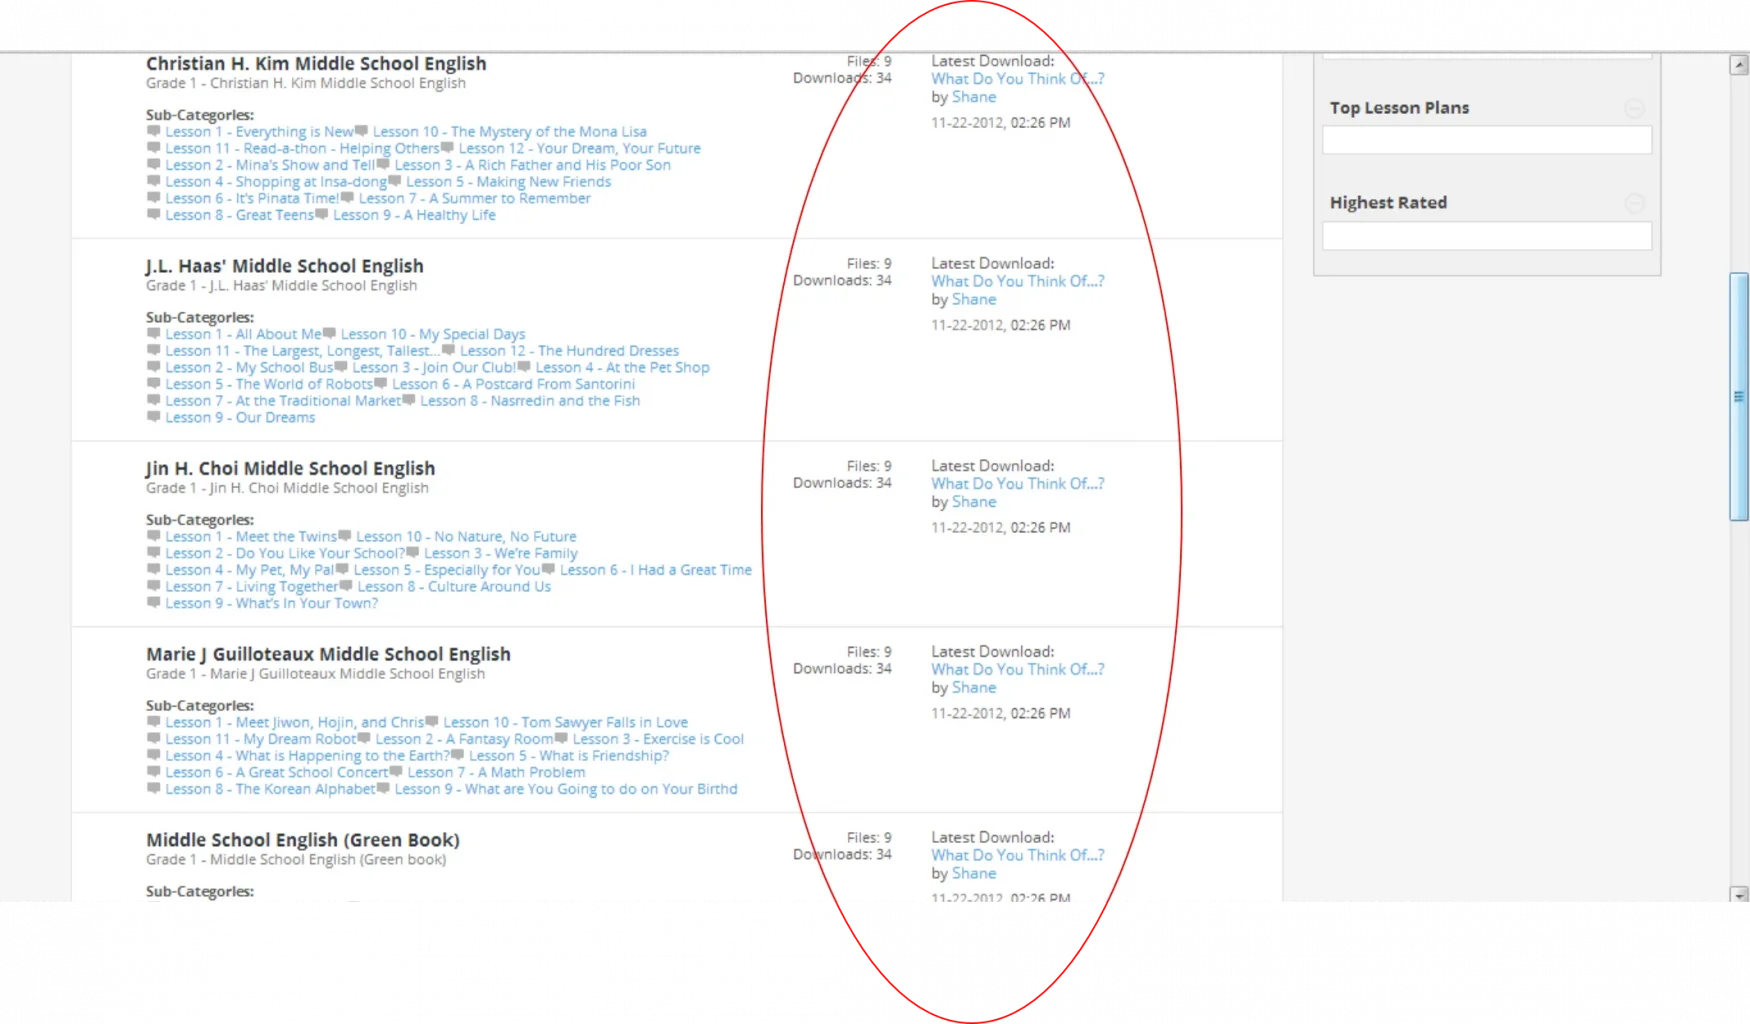The width and height of the screenshot is (1750, 1024).
Task: Click the icon before Lesson 7 - Living Together
Action: [x=153, y=586]
